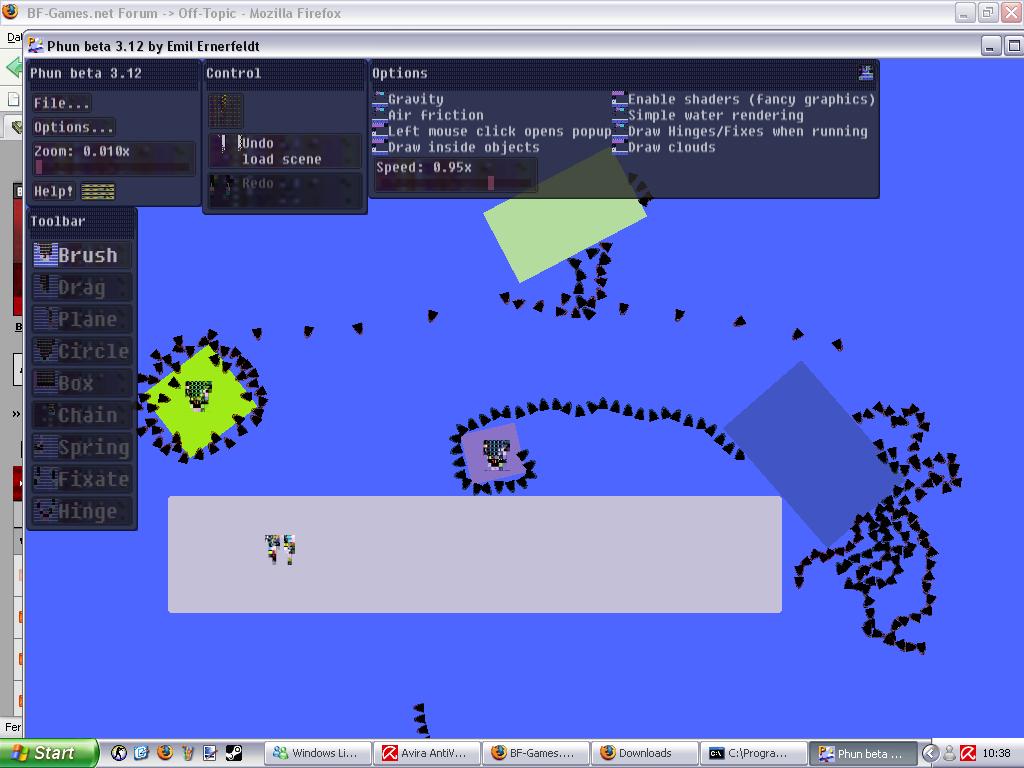Click the Toolbar panel title

pyautogui.click(x=57, y=221)
